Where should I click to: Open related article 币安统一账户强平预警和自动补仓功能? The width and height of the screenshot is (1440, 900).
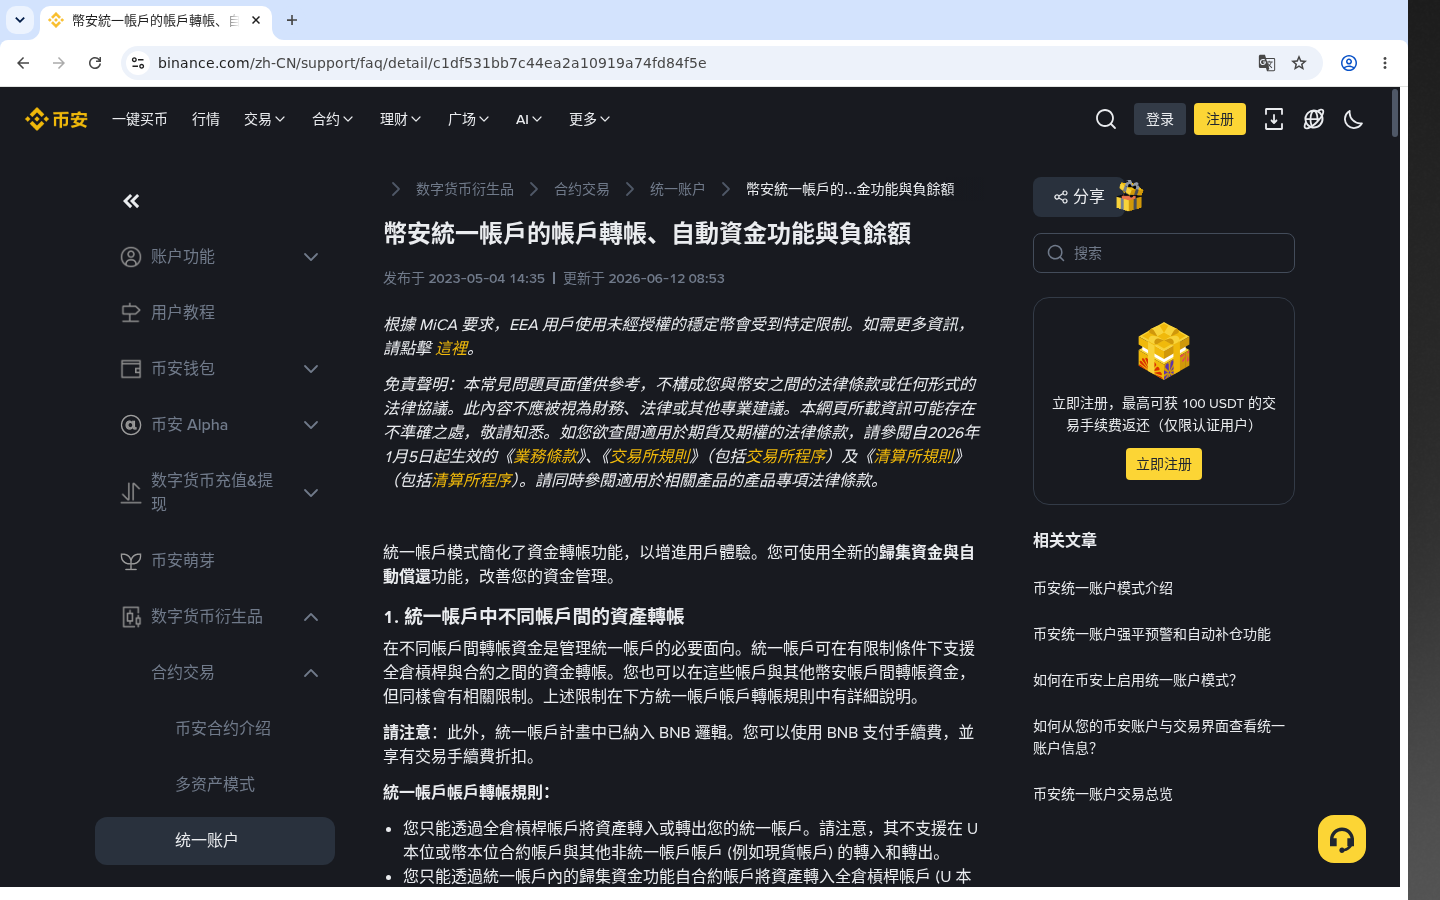(1152, 634)
